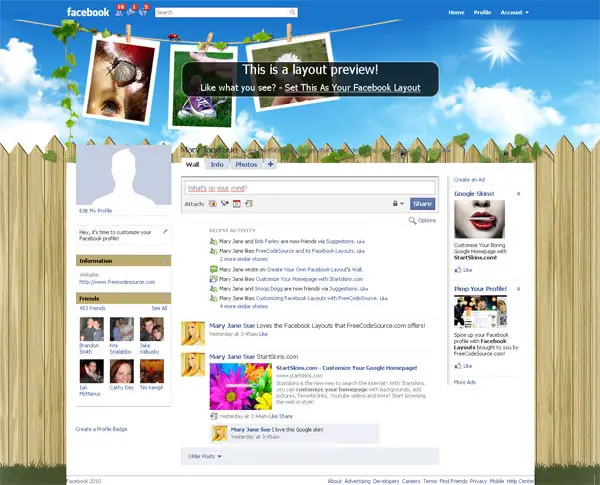Open Jake Valkusky friend thumbnail
Viewport: 600px width, 485px height.
152,329
